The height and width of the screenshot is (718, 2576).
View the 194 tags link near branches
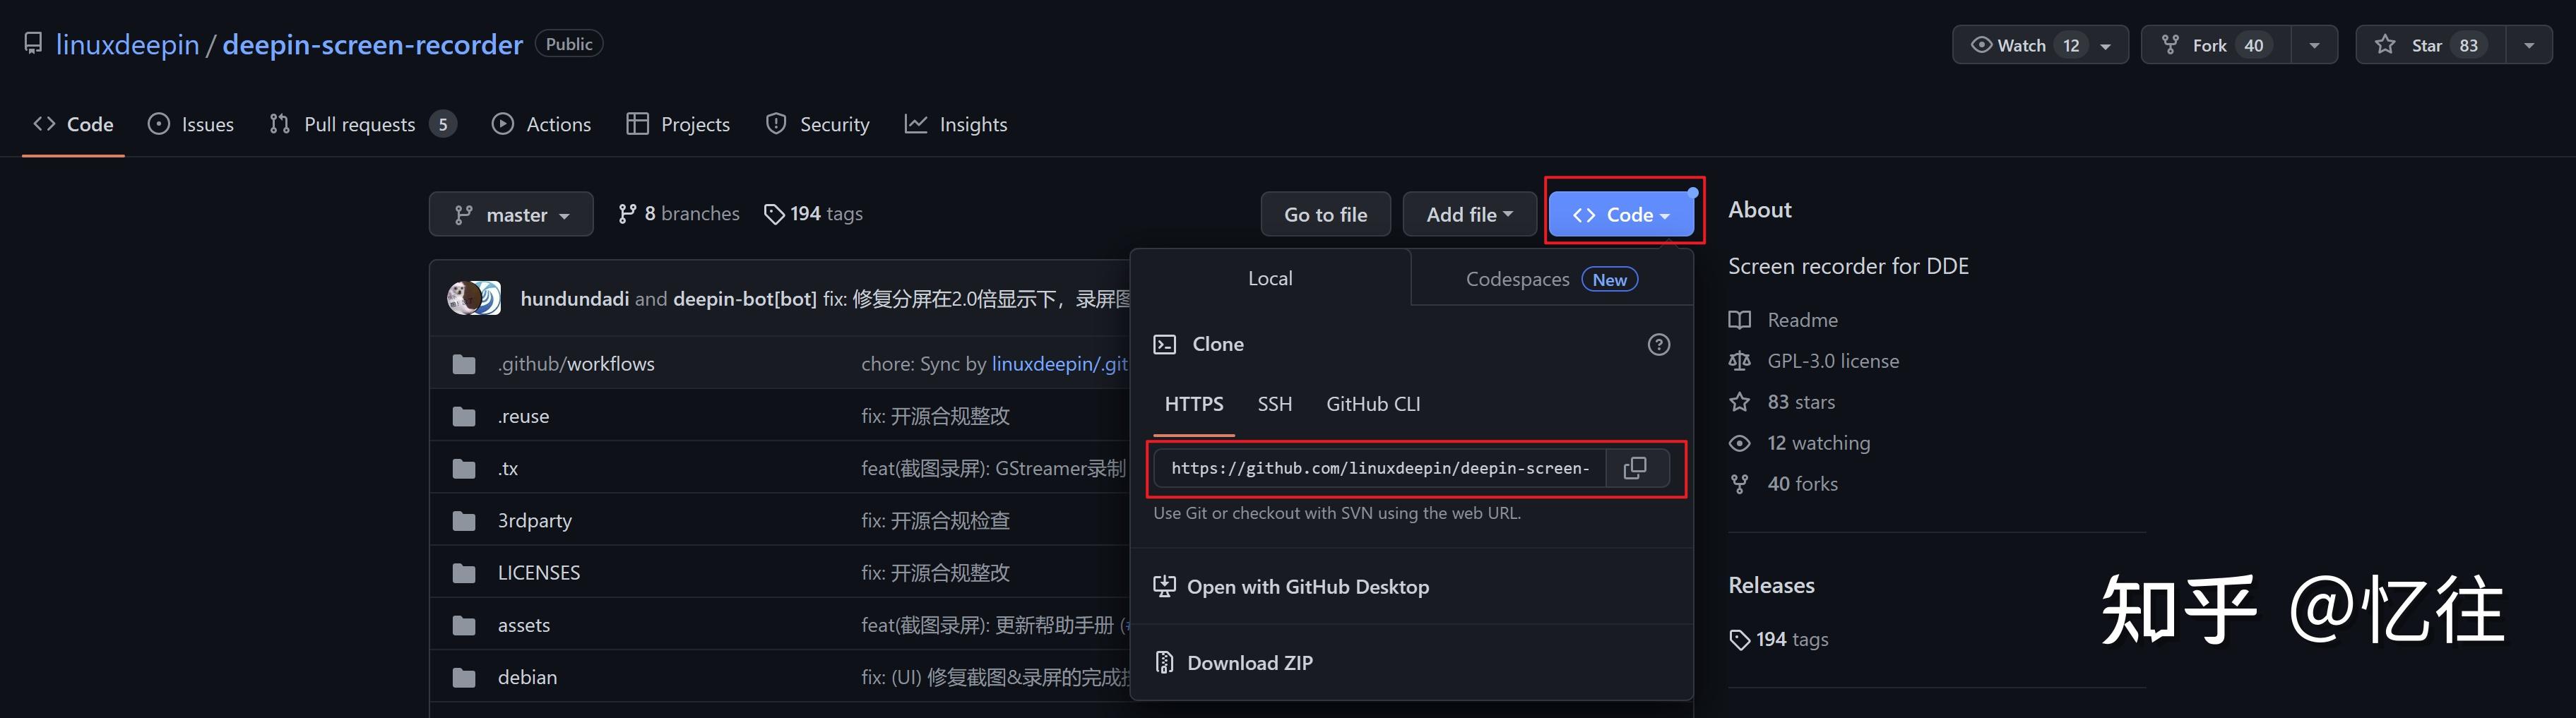pyautogui.click(x=813, y=213)
